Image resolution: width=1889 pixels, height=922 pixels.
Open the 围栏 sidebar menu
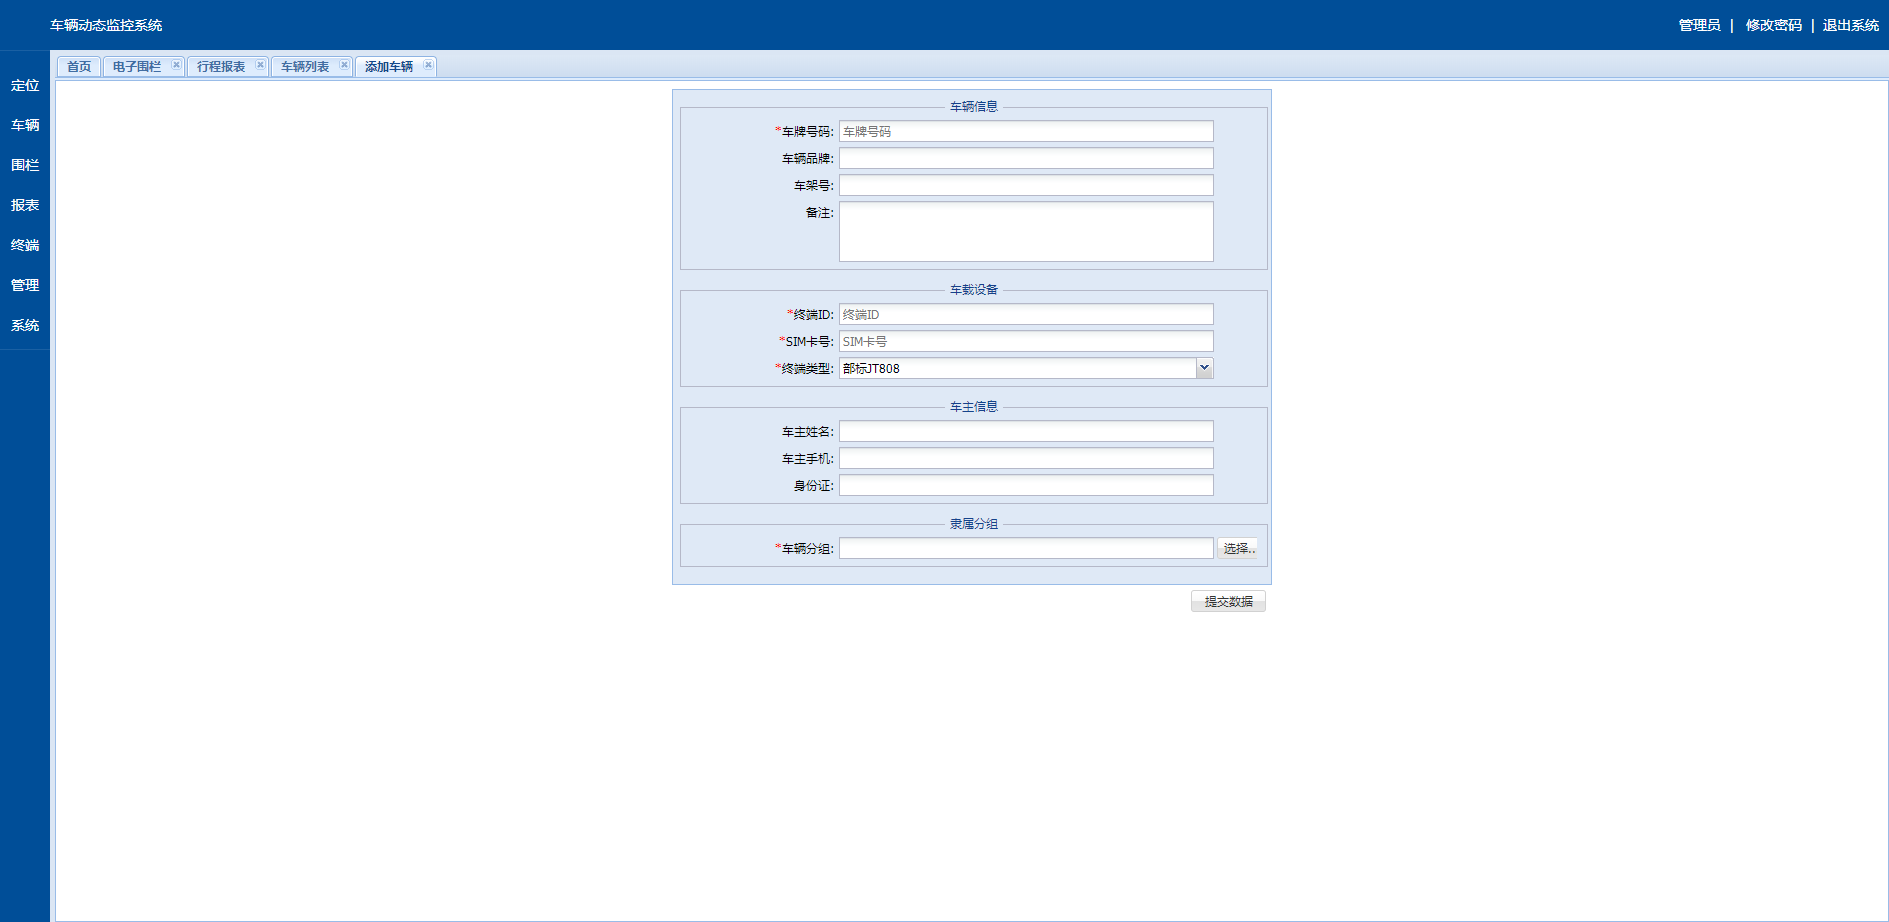point(25,166)
